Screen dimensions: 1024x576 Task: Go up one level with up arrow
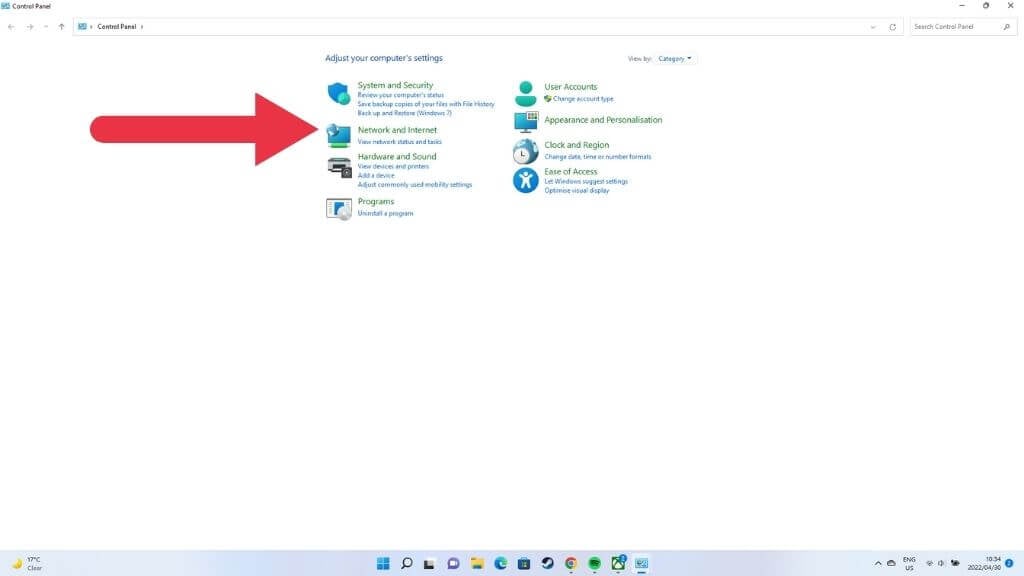coord(61,27)
